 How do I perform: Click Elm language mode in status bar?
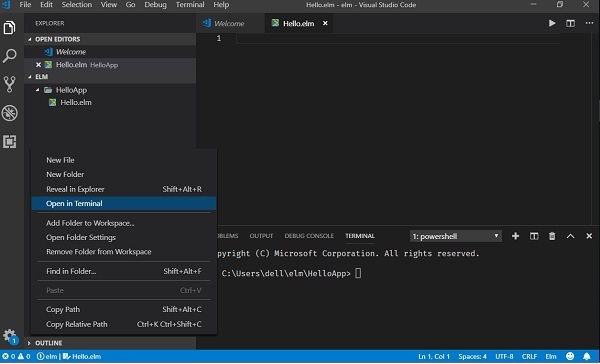pyautogui.click(x=551, y=356)
